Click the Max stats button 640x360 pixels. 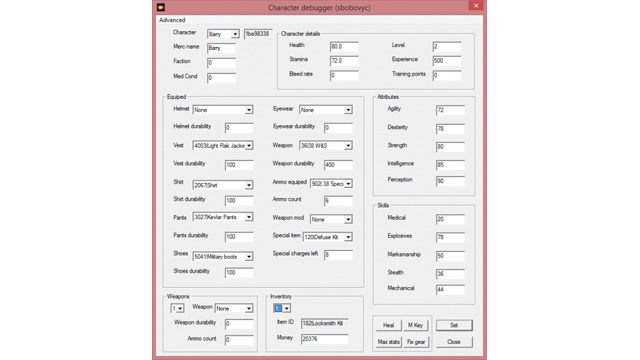coord(389,342)
